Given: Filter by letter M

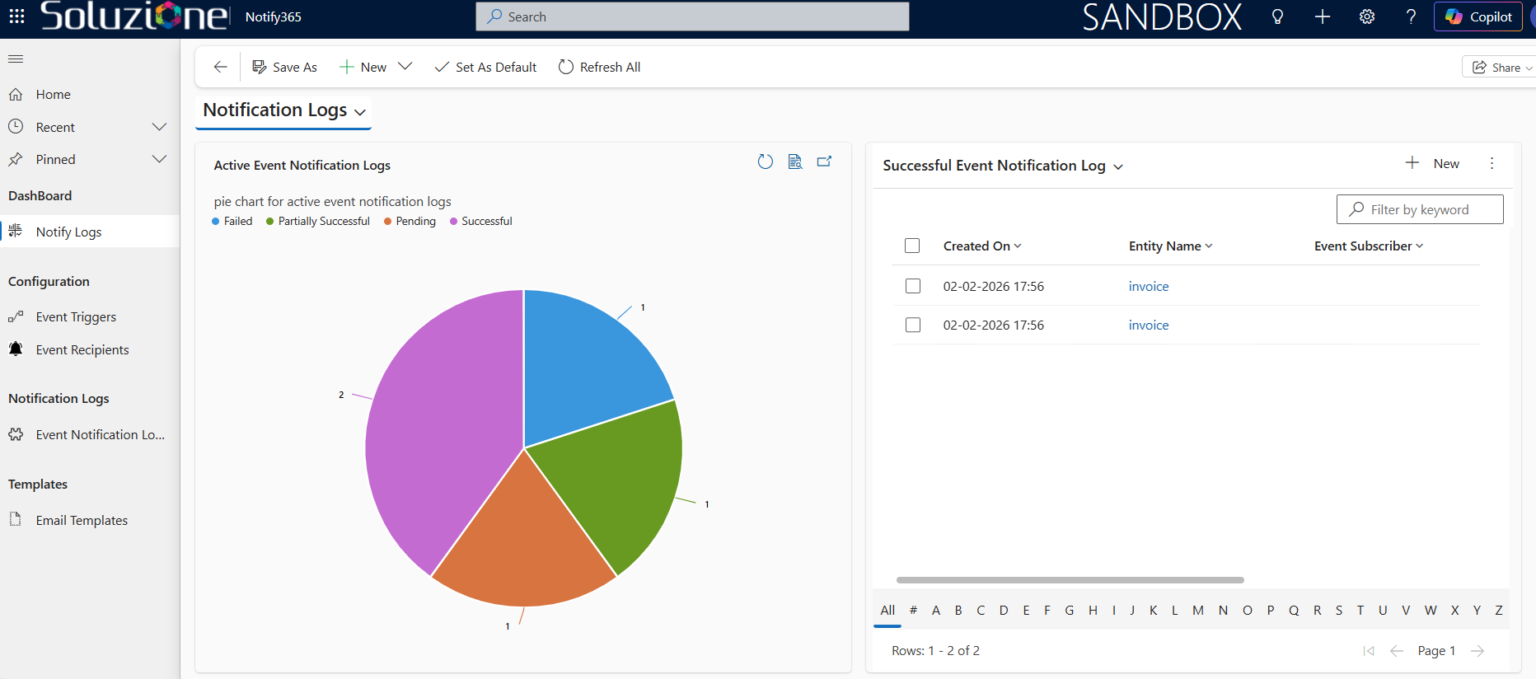Looking at the screenshot, I should (1198, 610).
